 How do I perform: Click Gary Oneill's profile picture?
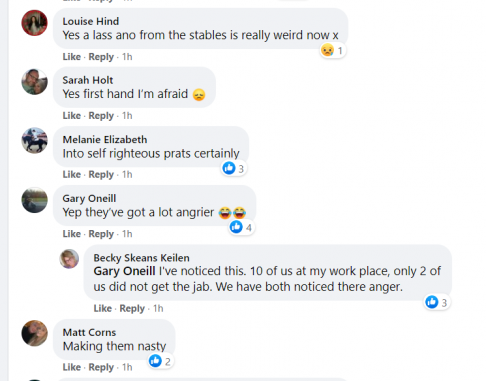click(34, 200)
